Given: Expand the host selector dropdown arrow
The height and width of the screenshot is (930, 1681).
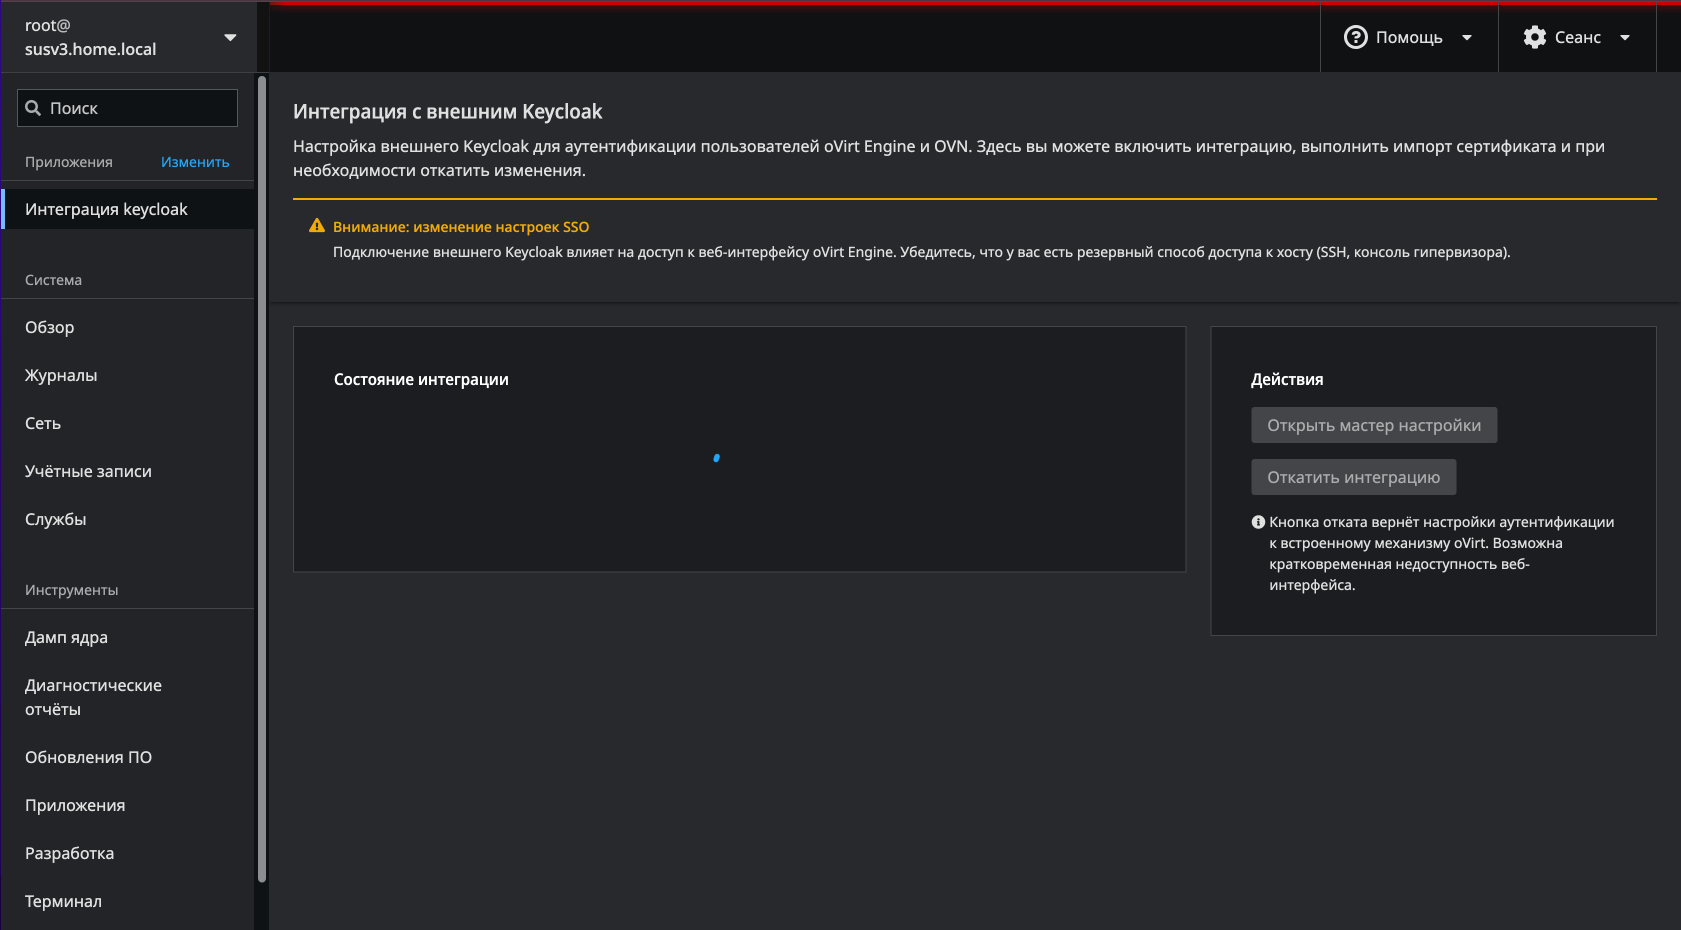Looking at the screenshot, I should click(230, 37).
